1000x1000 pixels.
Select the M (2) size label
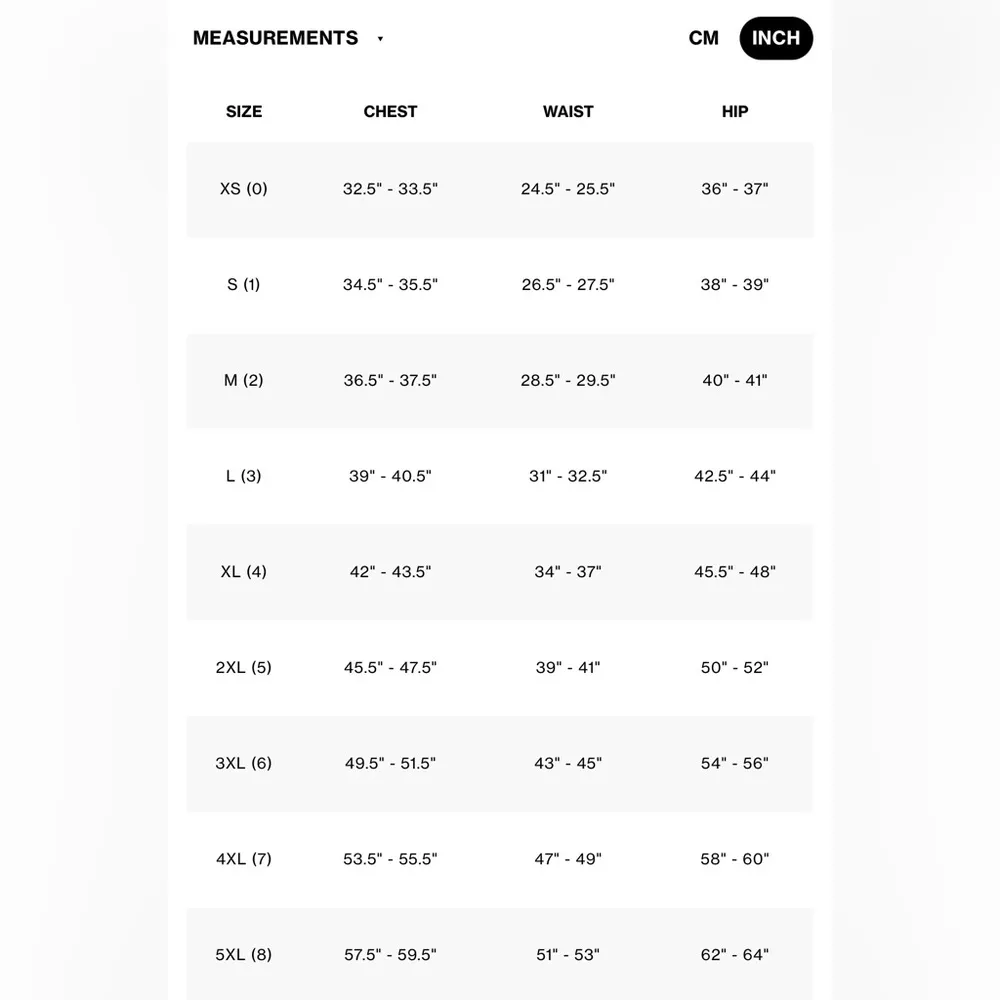(244, 380)
